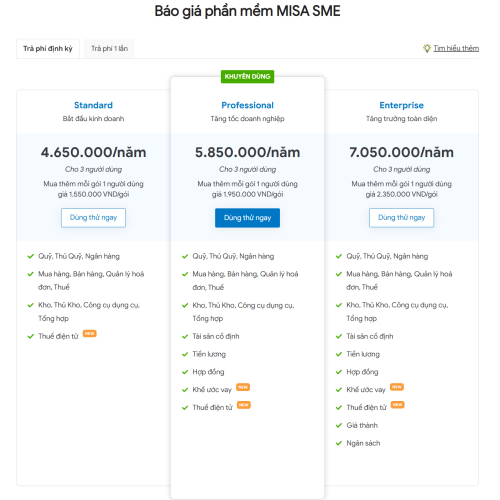Click 'Tiền lương' in Professional list
The image size is (500, 500).
[209, 354]
